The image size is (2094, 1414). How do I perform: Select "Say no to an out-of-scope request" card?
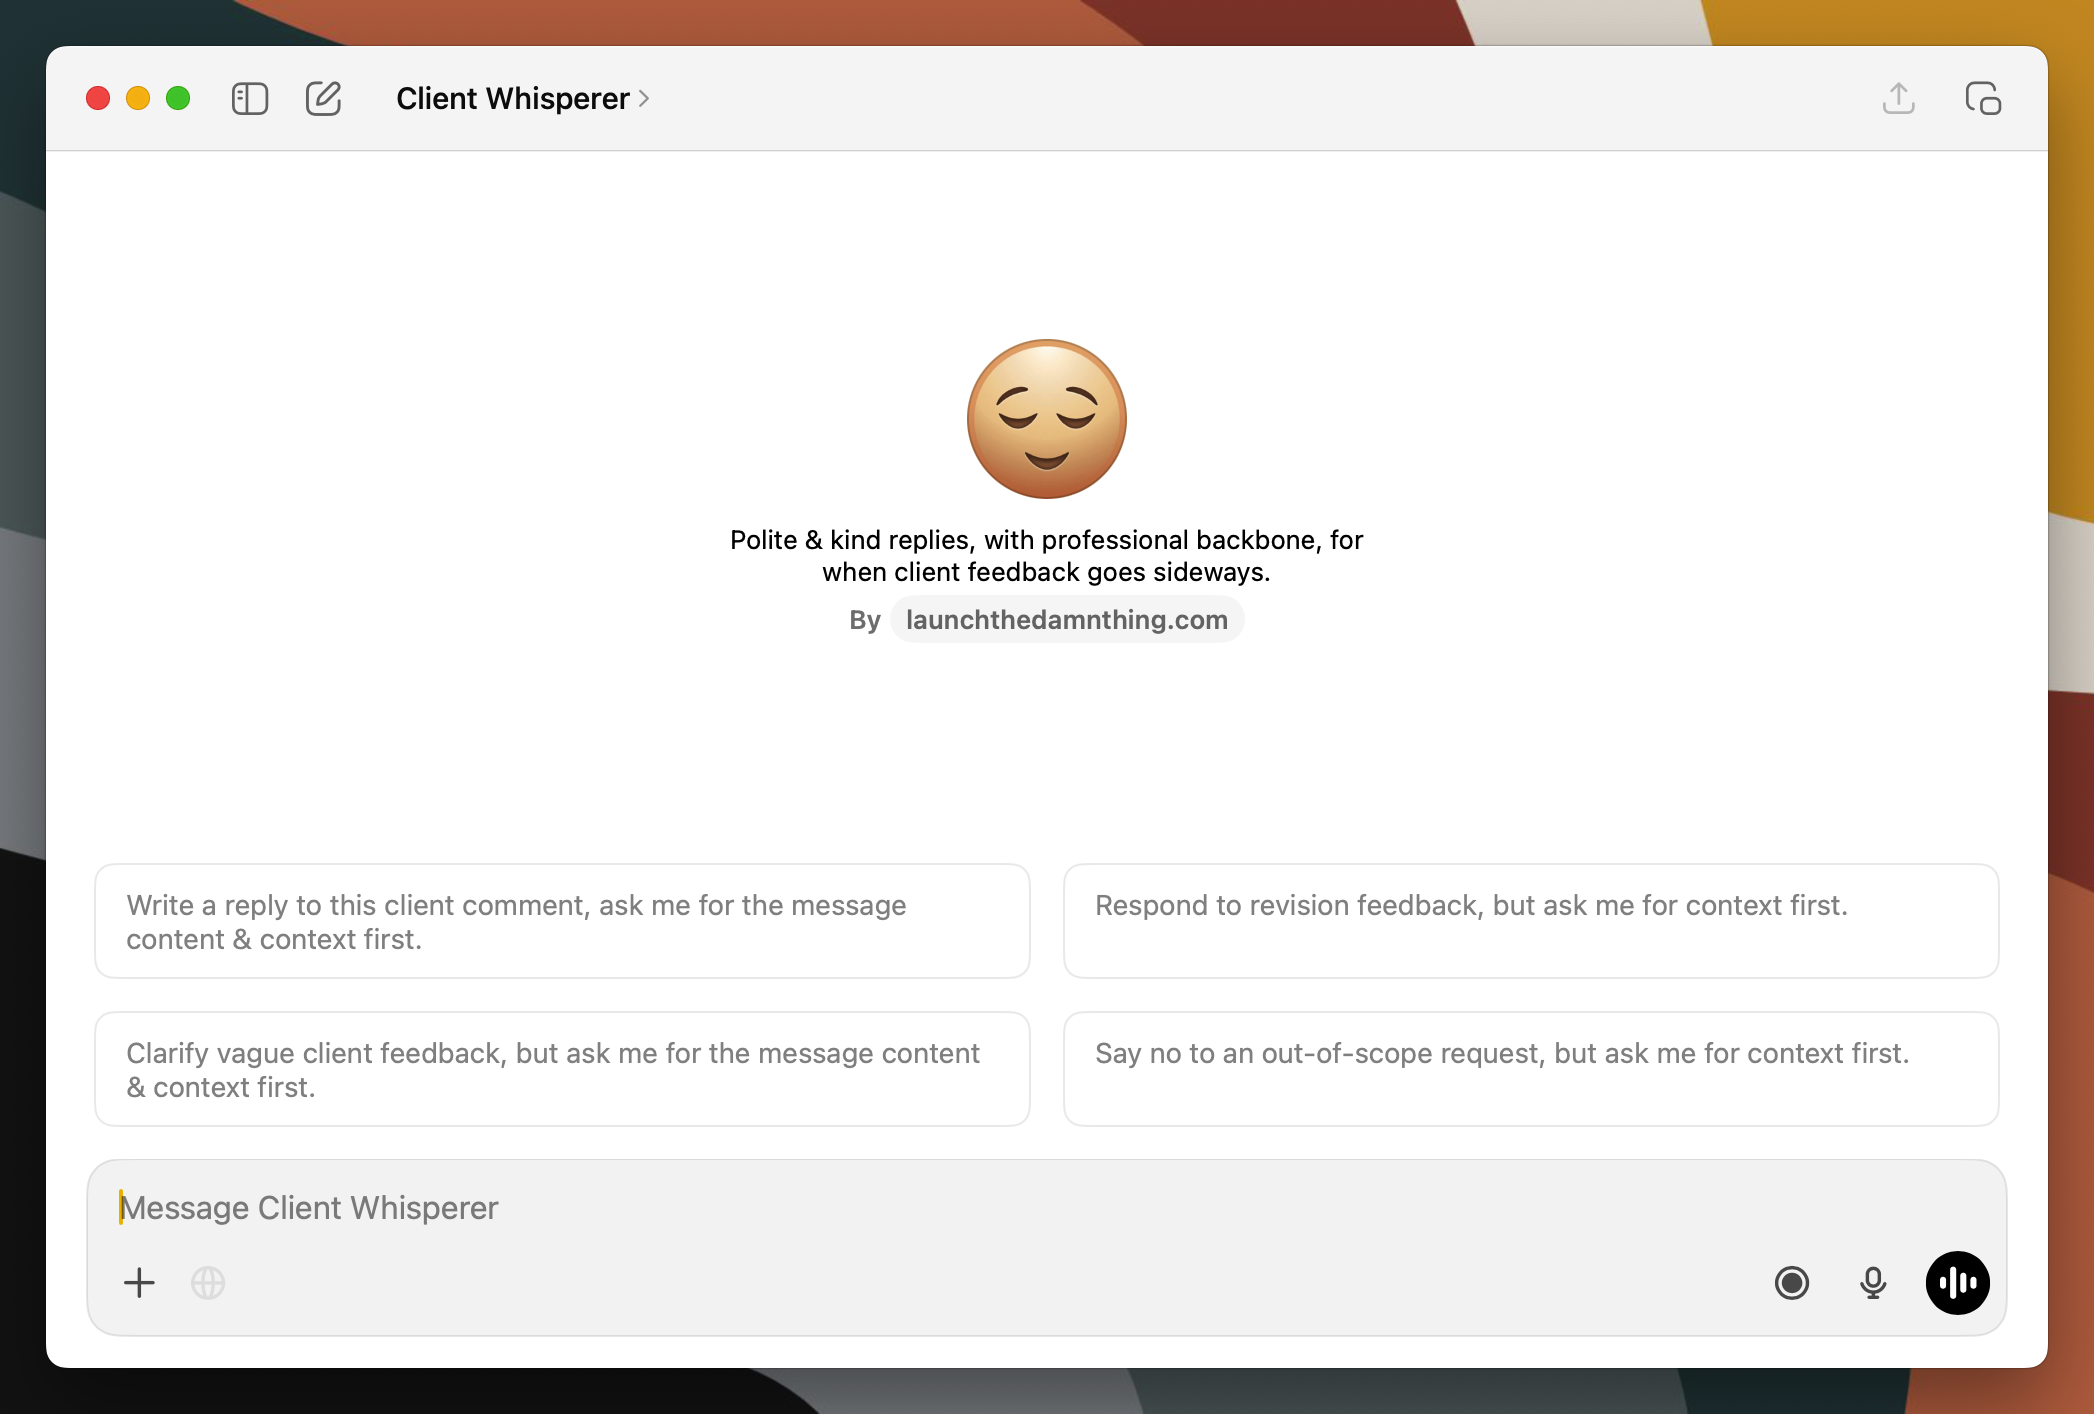[x=1530, y=1069]
